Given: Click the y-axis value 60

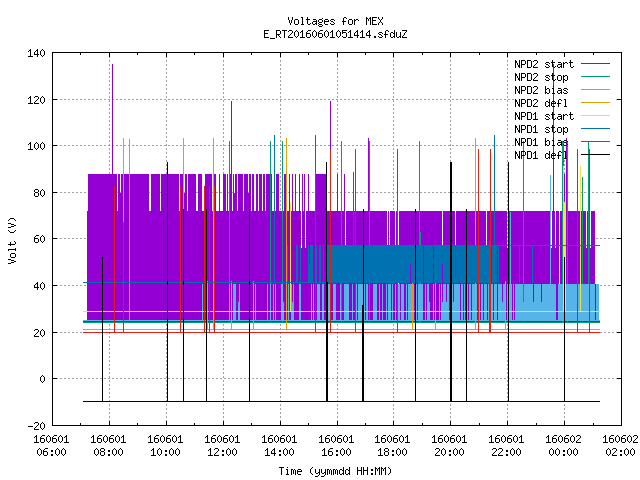Looking at the screenshot, I should [x=39, y=239].
